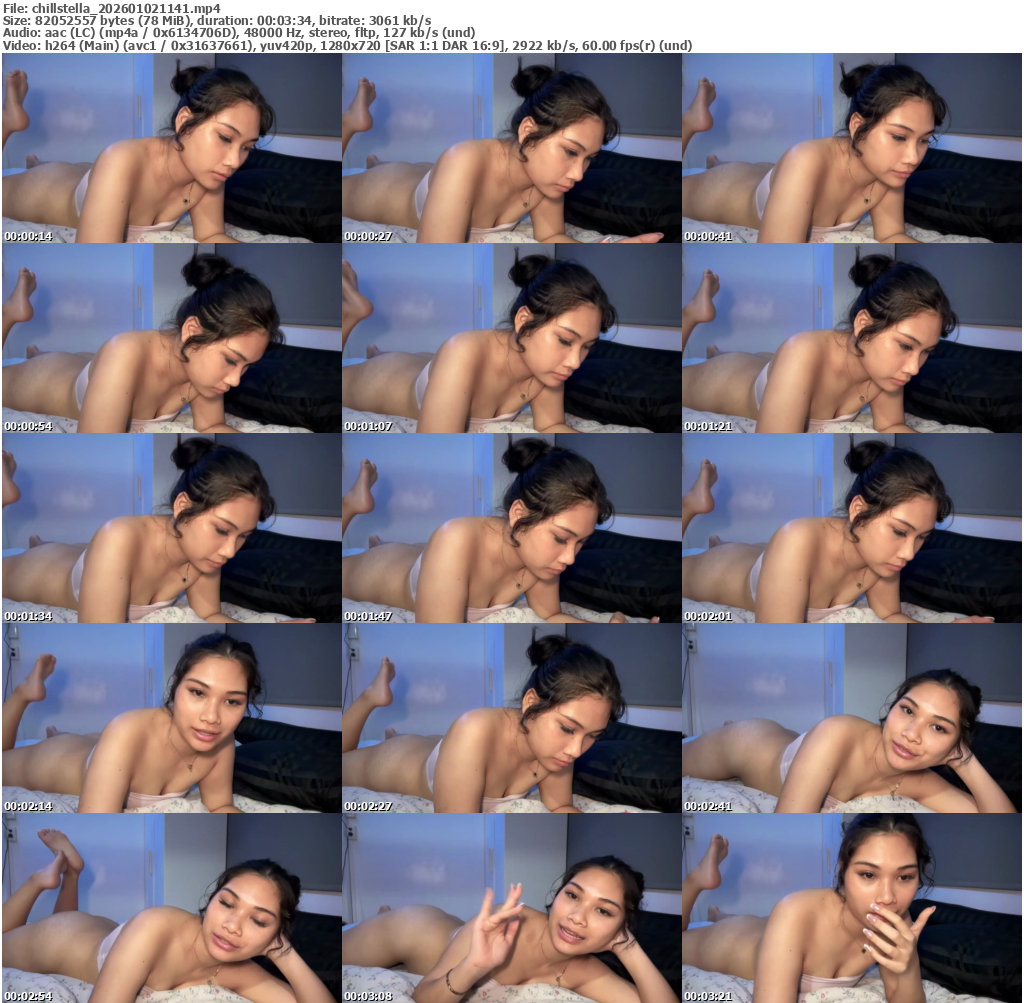Click the frame stamped 00:02:41
Viewport: 1024px width, 1003px height.
(x=852, y=718)
